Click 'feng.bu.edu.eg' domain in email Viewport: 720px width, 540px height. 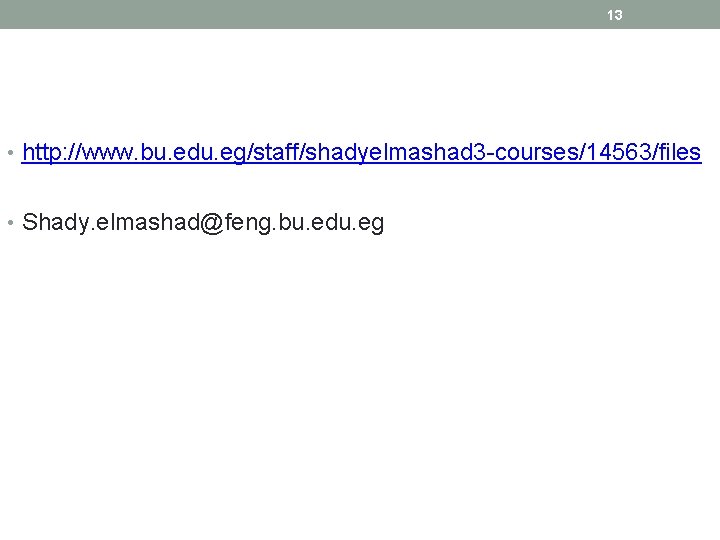coord(304,223)
